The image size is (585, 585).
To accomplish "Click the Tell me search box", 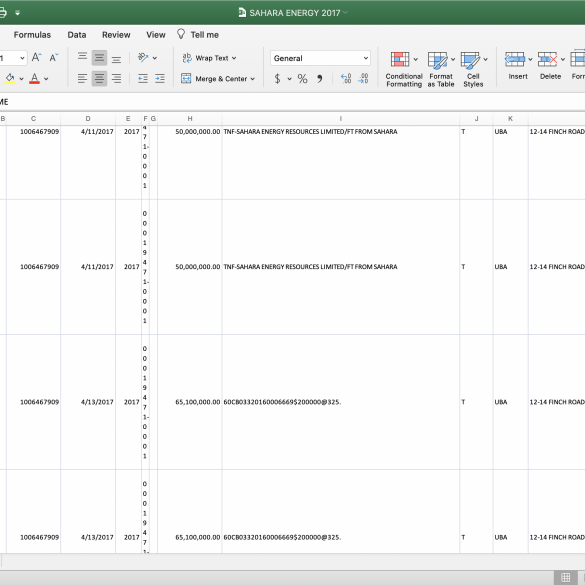I will [x=204, y=35].
